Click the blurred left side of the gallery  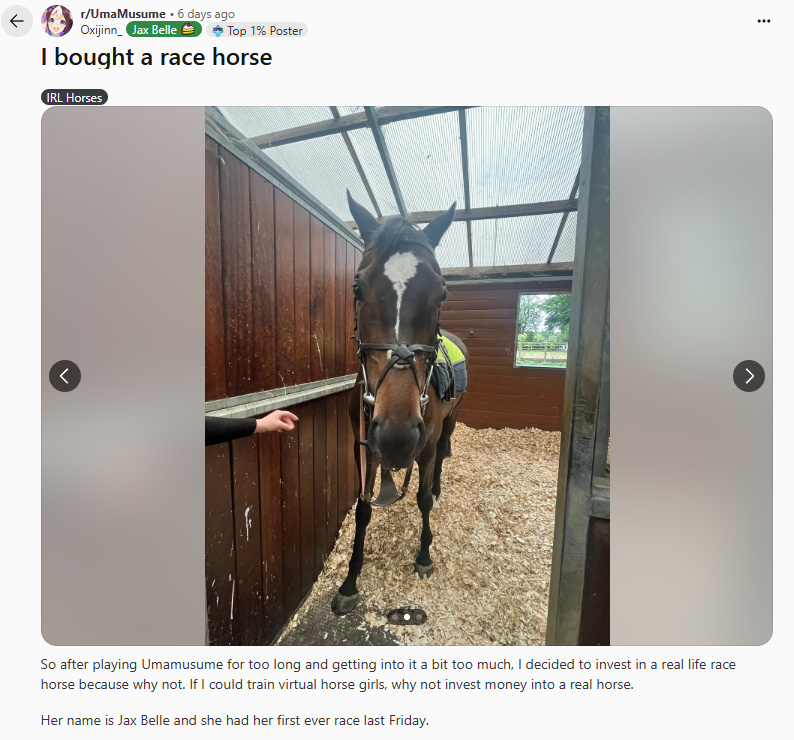(x=123, y=375)
